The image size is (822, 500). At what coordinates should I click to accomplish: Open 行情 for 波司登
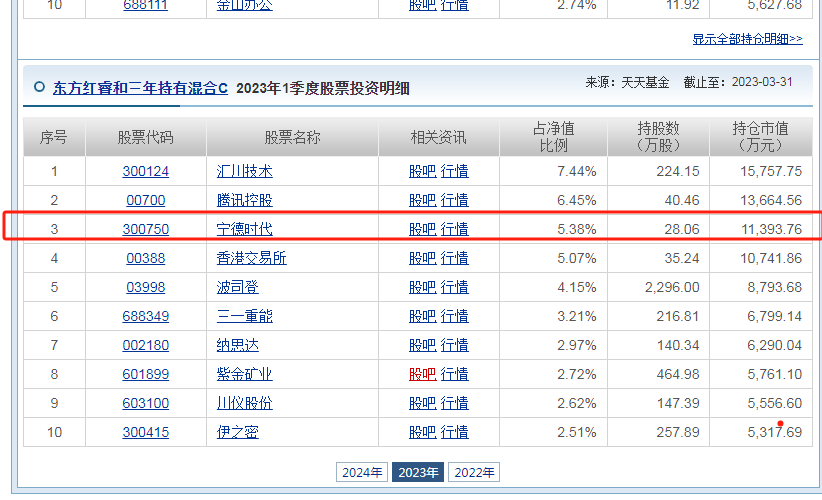pyautogui.click(x=455, y=287)
